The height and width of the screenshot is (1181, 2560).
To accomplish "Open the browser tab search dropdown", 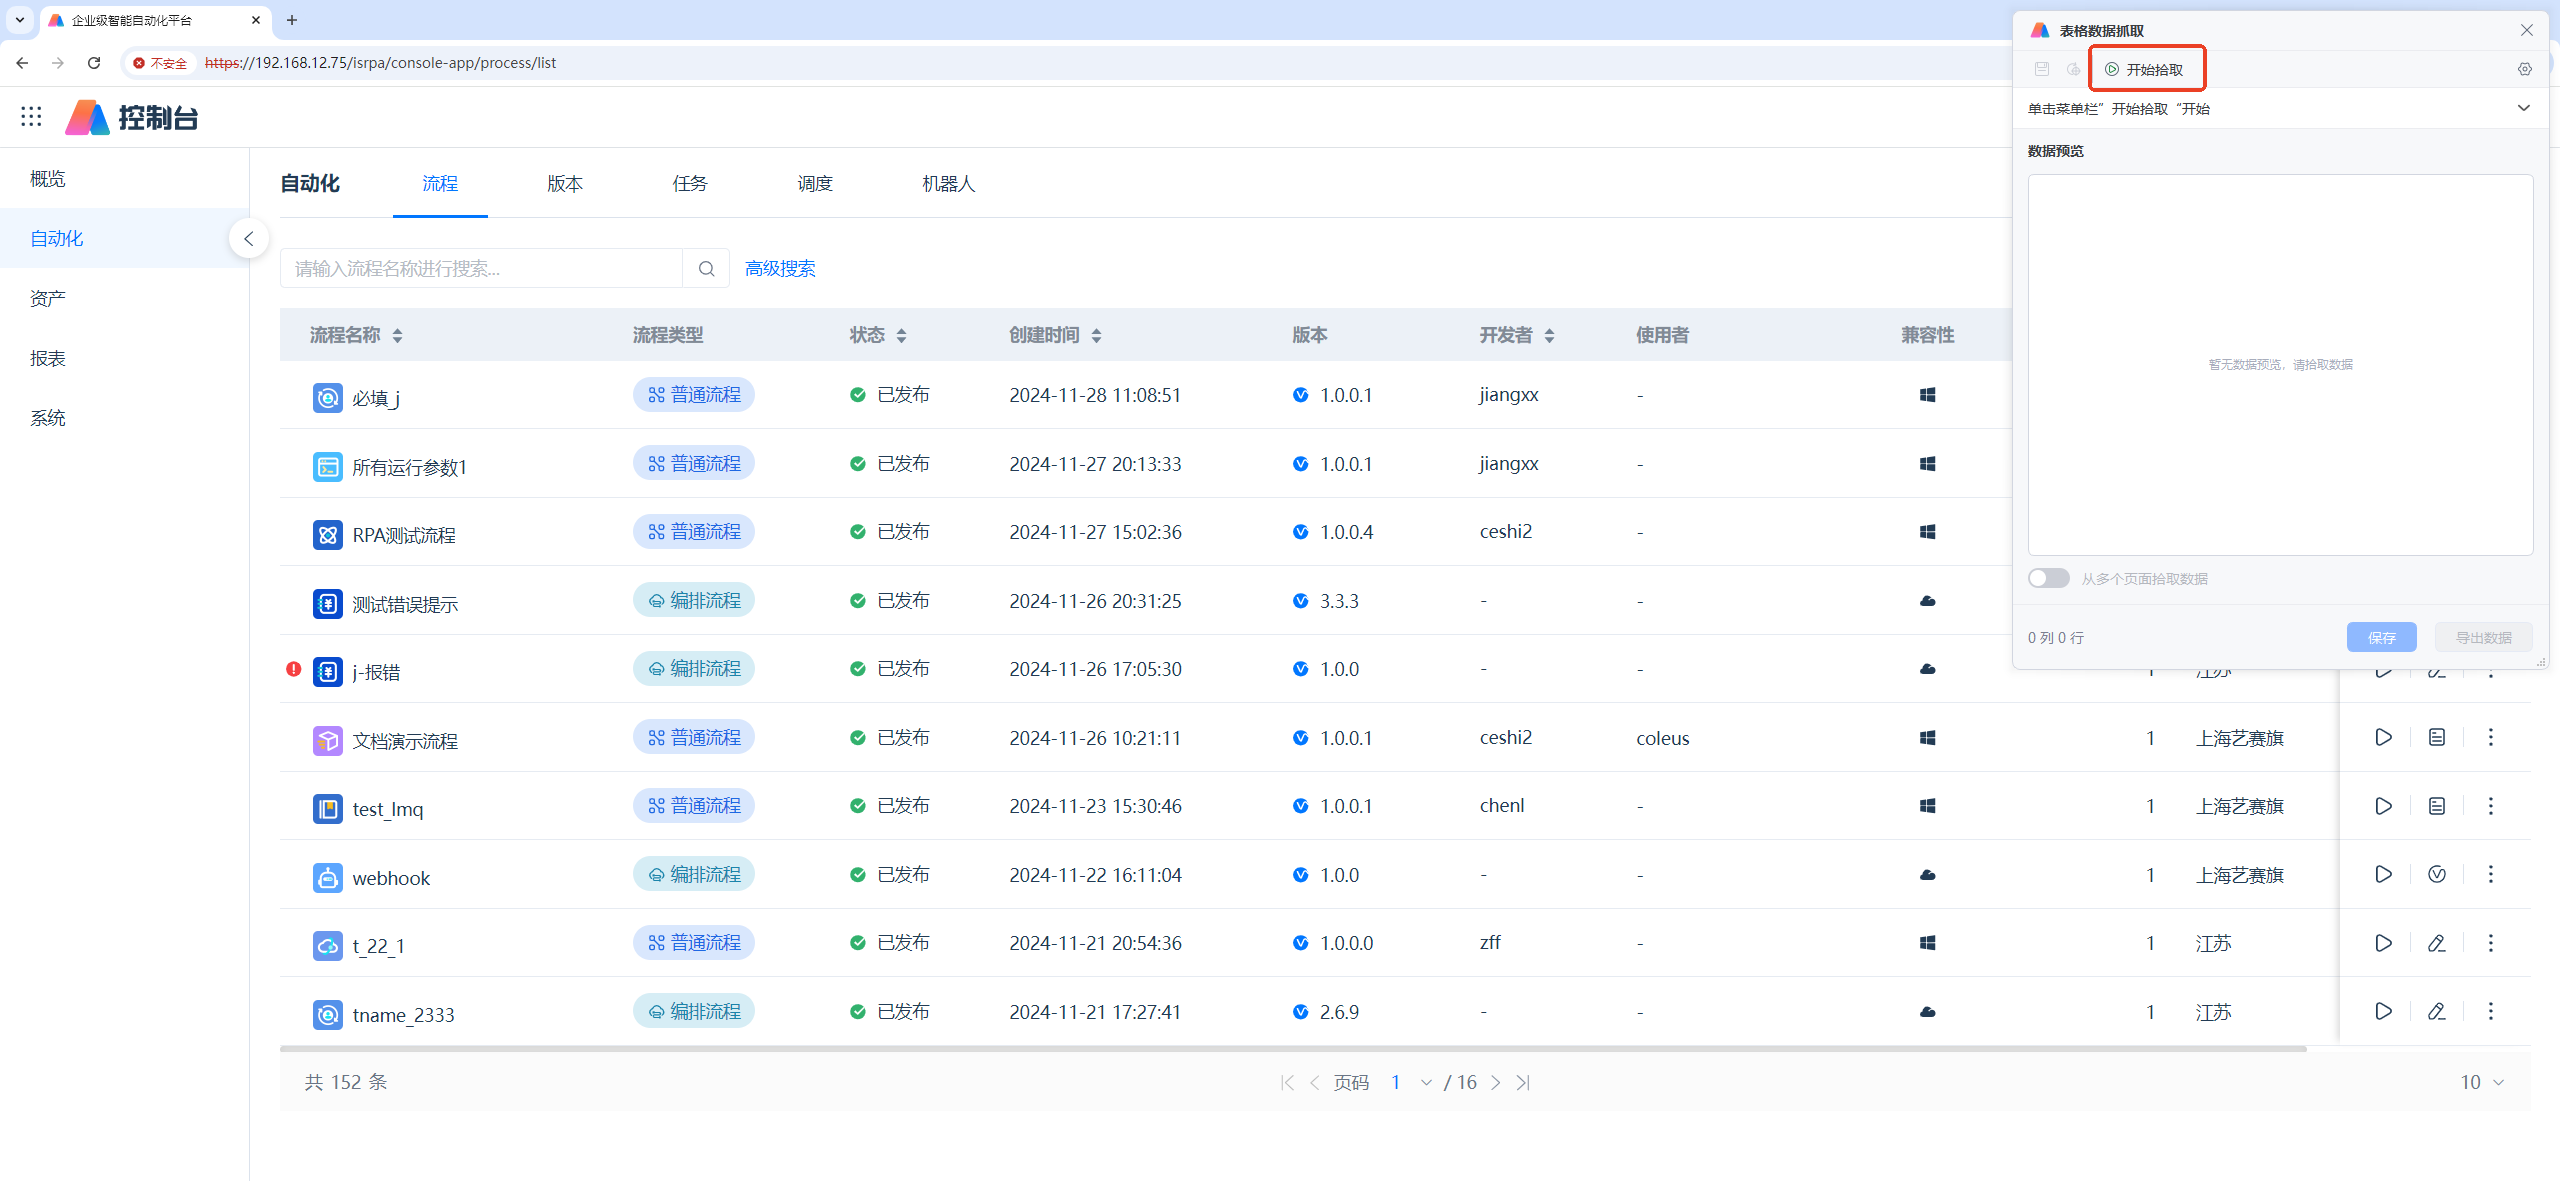I will pyautogui.click(x=19, y=20).
